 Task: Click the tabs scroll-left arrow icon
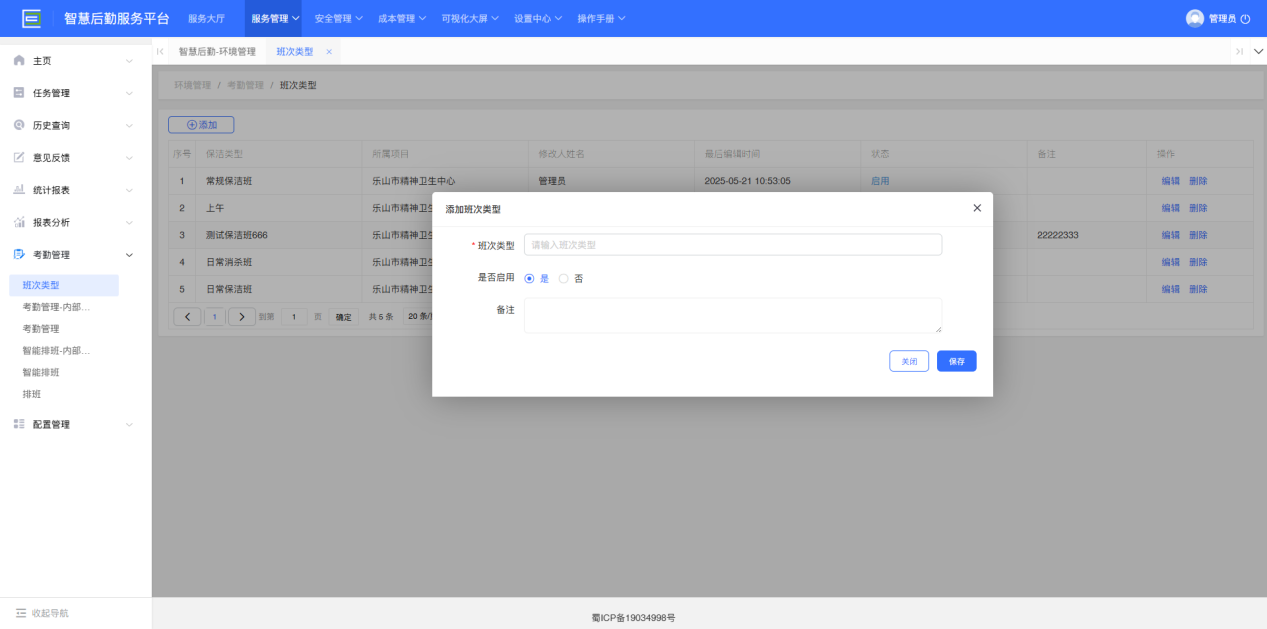pos(160,51)
